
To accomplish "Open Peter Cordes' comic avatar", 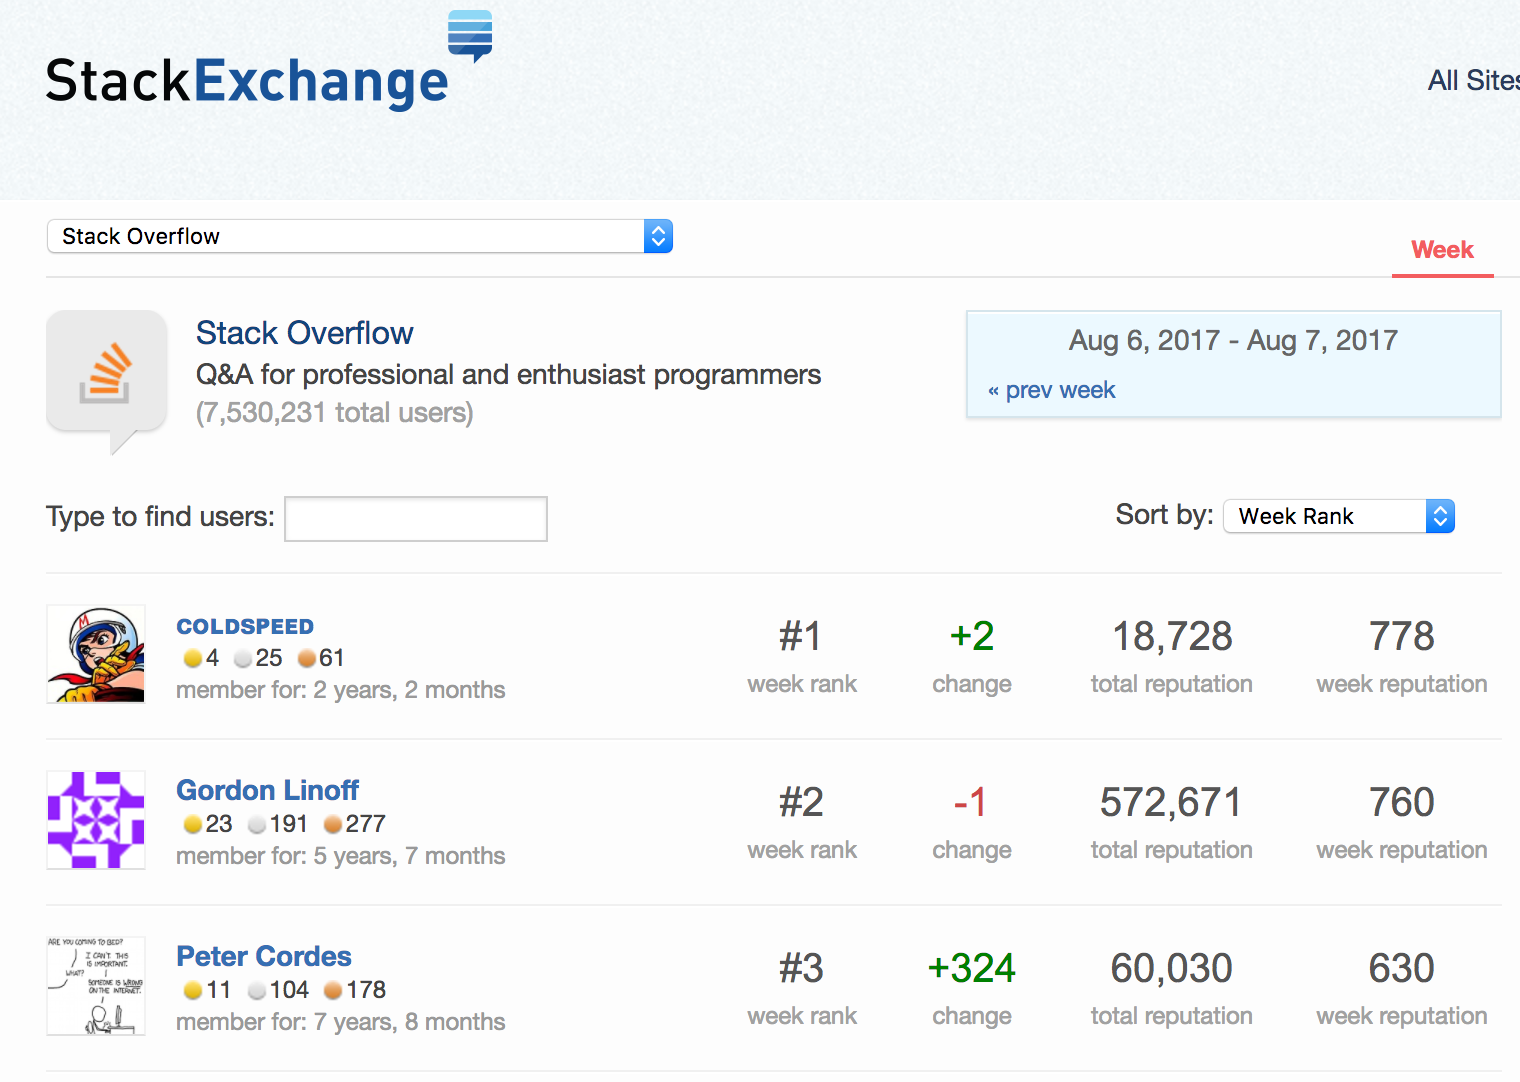I will coord(96,986).
